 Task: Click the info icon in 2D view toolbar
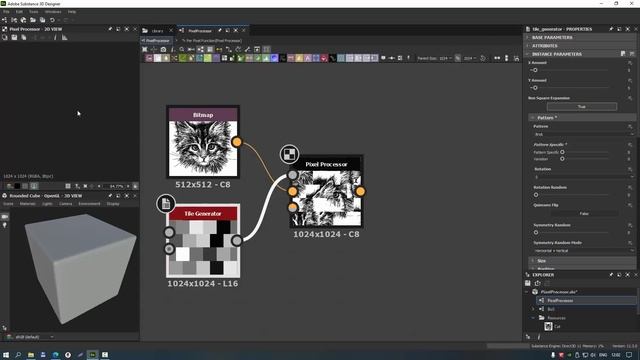tap(55, 38)
